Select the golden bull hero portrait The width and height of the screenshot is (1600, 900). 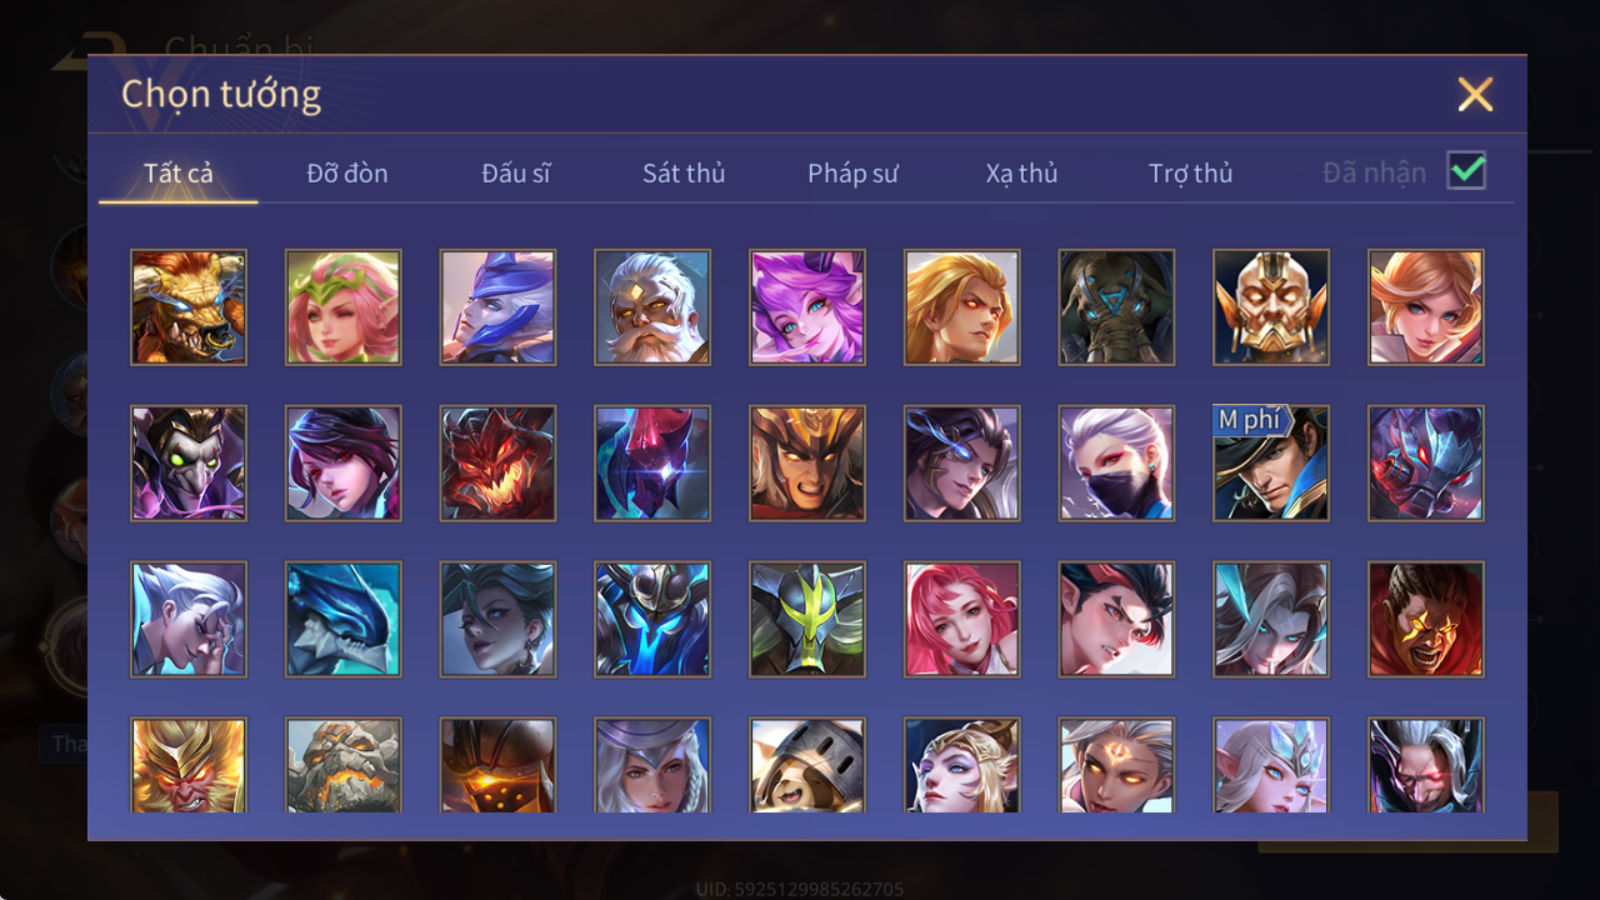coord(189,307)
